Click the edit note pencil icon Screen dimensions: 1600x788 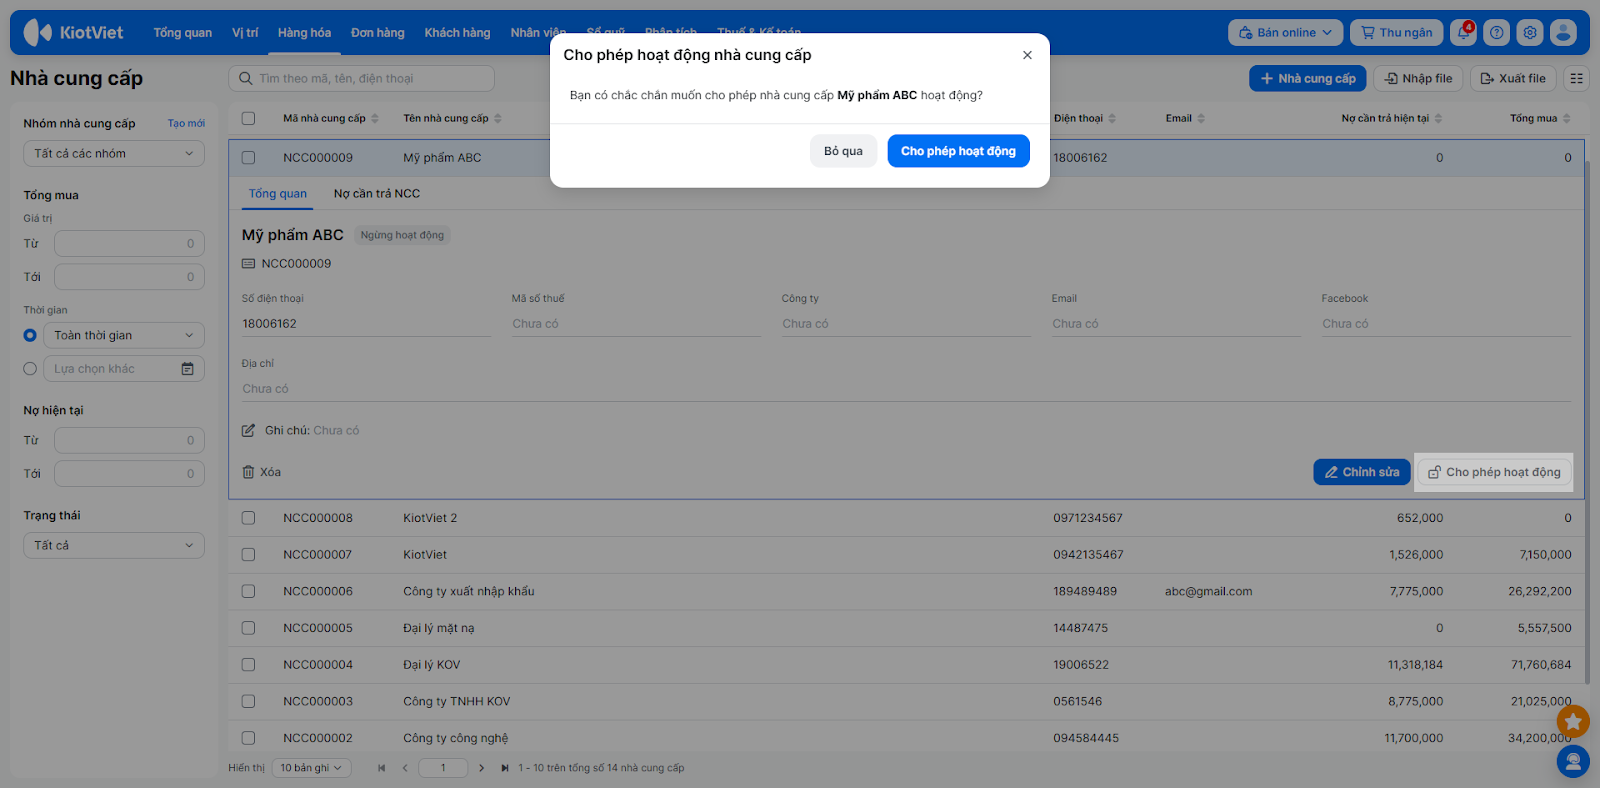[249, 431]
